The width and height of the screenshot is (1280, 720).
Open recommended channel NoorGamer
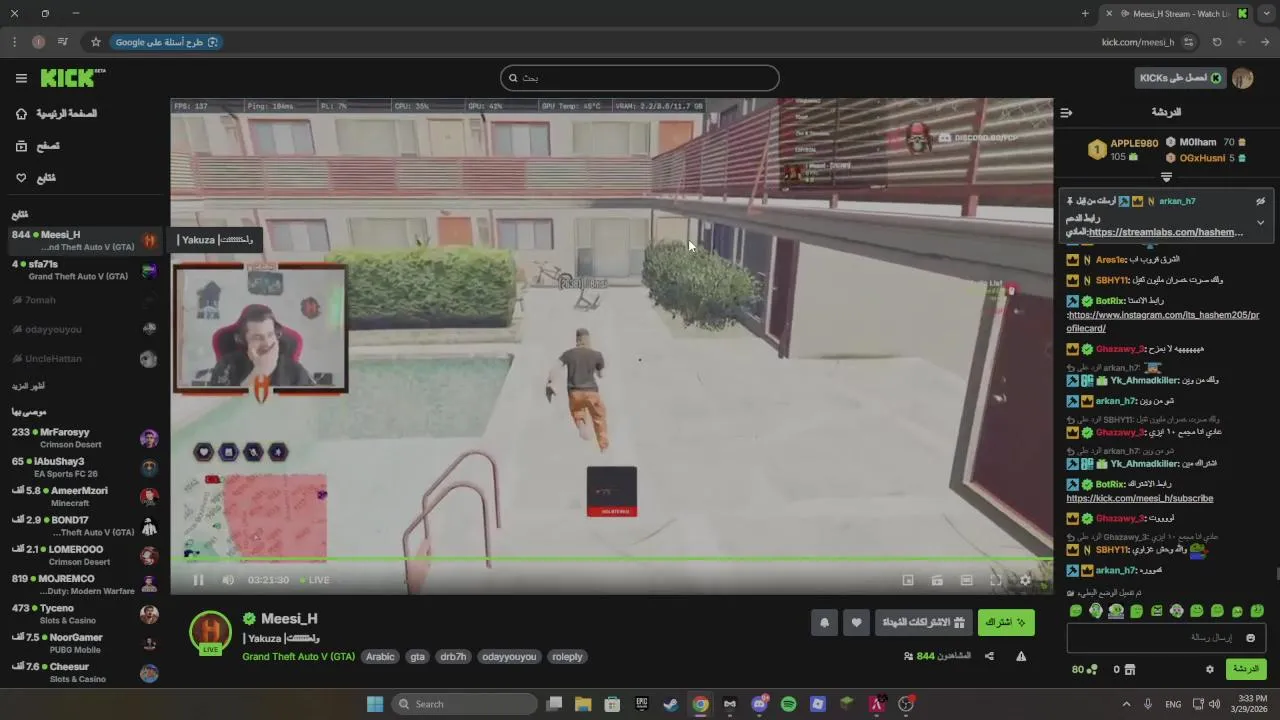[85, 643]
